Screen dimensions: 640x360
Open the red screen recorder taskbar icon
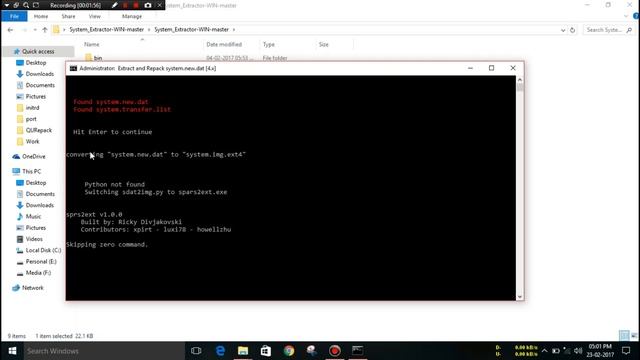click(x=335, y=351)
